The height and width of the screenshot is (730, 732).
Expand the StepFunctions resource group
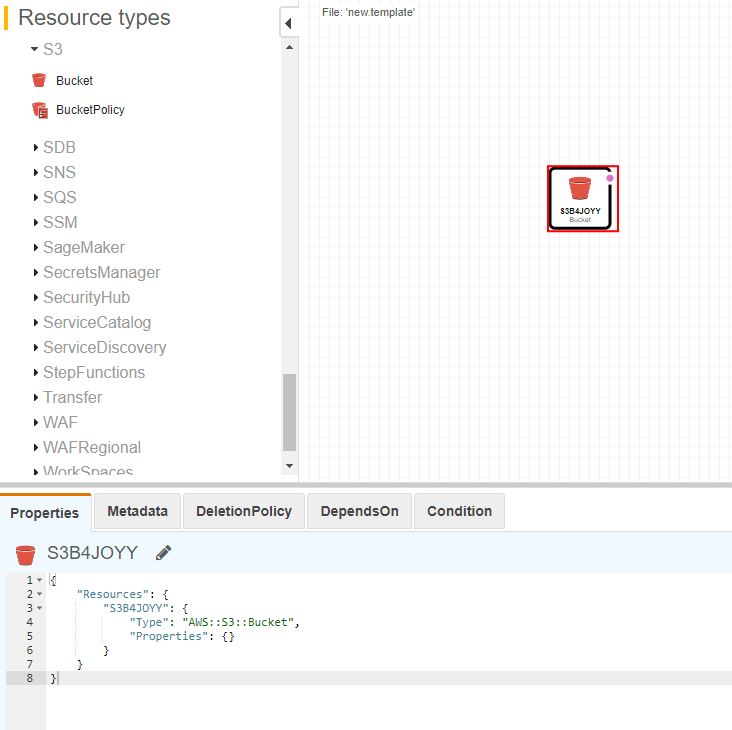35,373
